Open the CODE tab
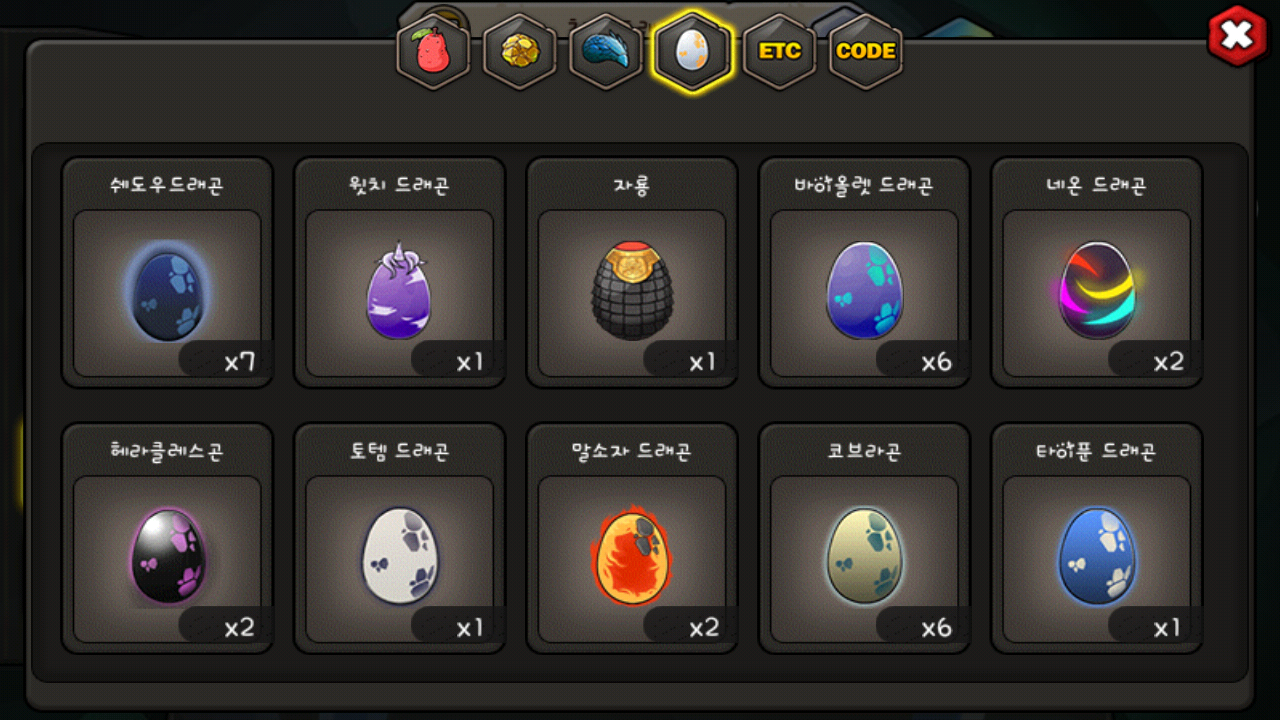The image size is (1280, 720). click(866, 51)
